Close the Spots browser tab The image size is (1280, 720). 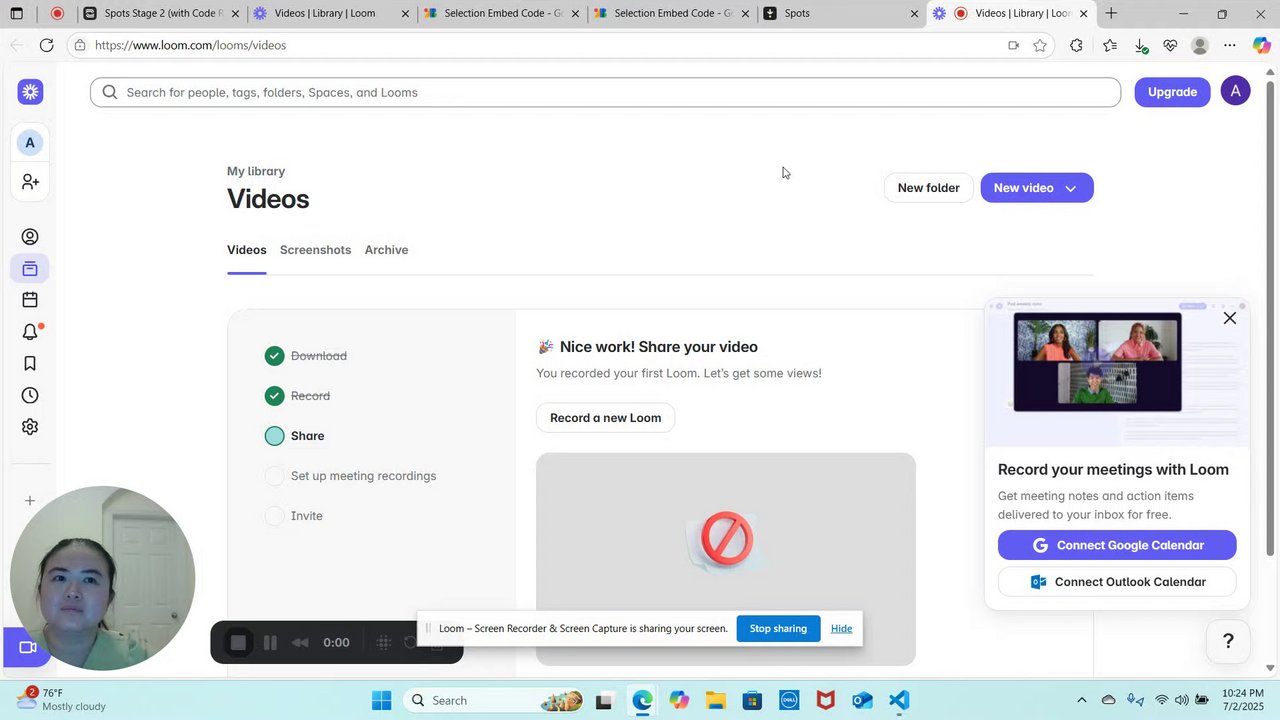click(x=914, y=14)
